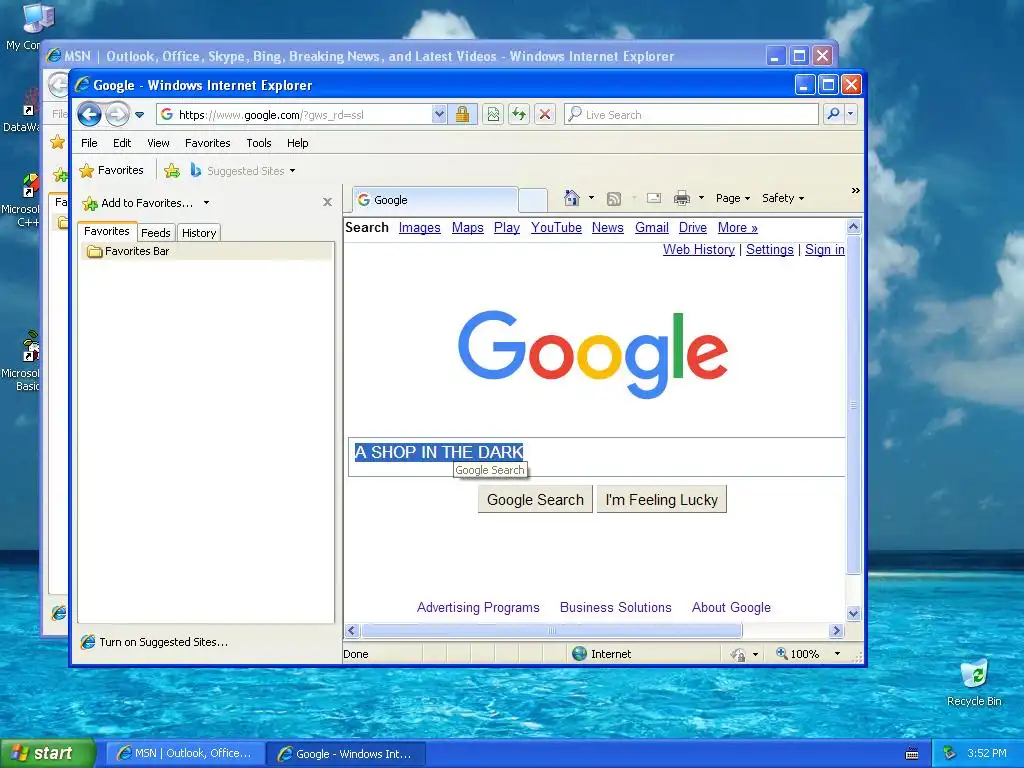Click the Add to Favorites Bar icon
This screenshot has height=768, width=1024.
tap(172, 170)
